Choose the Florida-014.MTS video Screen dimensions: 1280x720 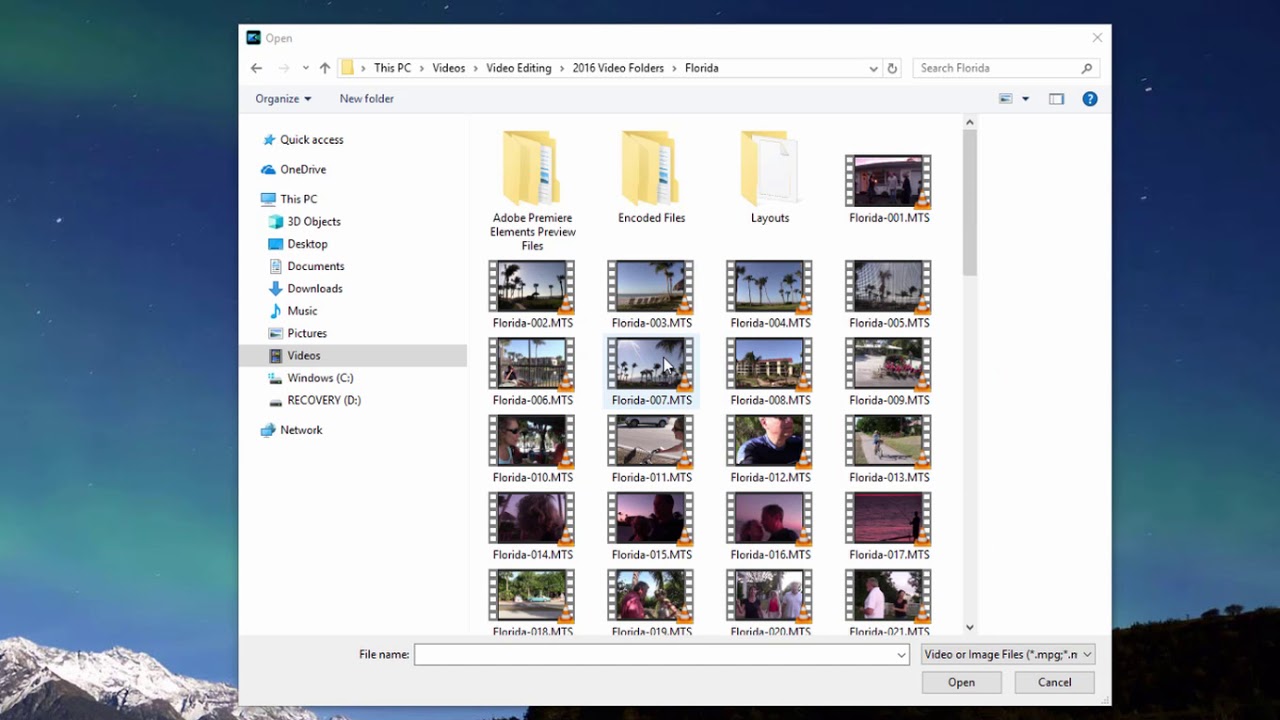click(x=532, y=525)
